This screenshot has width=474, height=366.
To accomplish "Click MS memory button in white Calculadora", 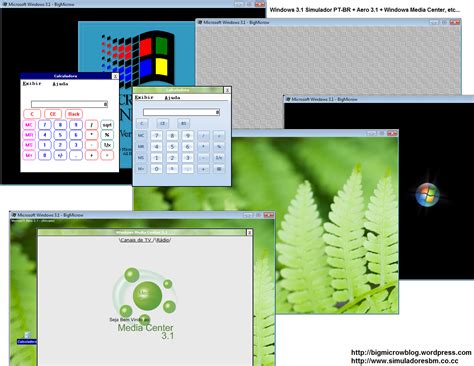I will coord(29,145).
